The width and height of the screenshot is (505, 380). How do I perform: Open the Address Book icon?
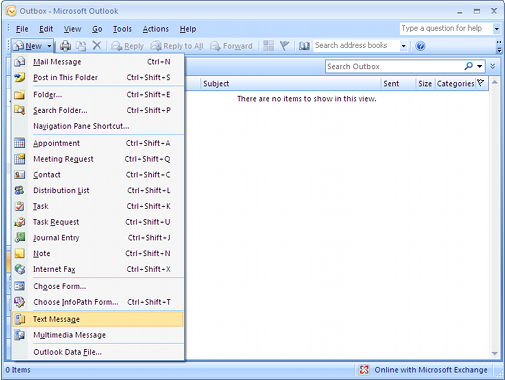[x=304, y=46]
